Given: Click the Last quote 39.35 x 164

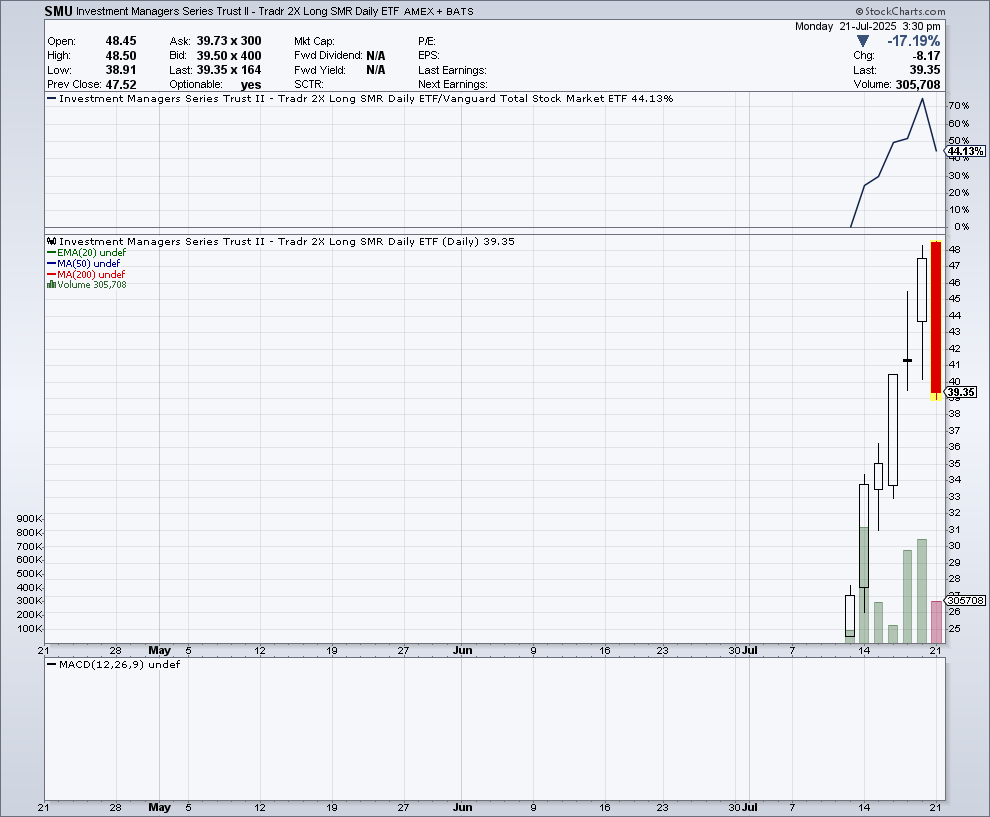Looking at the screenshot, I should pos(229,70).
